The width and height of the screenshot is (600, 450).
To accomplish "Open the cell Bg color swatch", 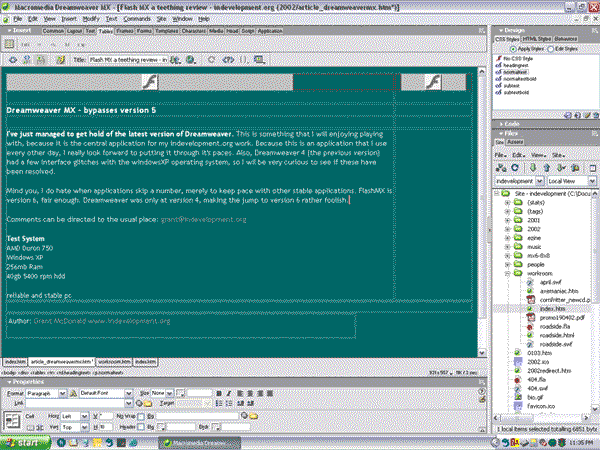I will tap(162, 427).
